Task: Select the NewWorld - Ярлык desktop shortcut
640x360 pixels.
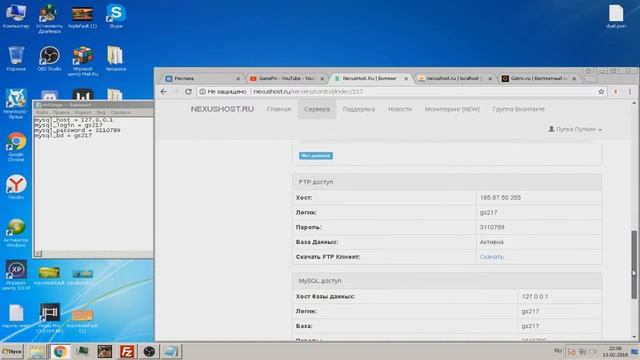Action: [x=16, y=104]
